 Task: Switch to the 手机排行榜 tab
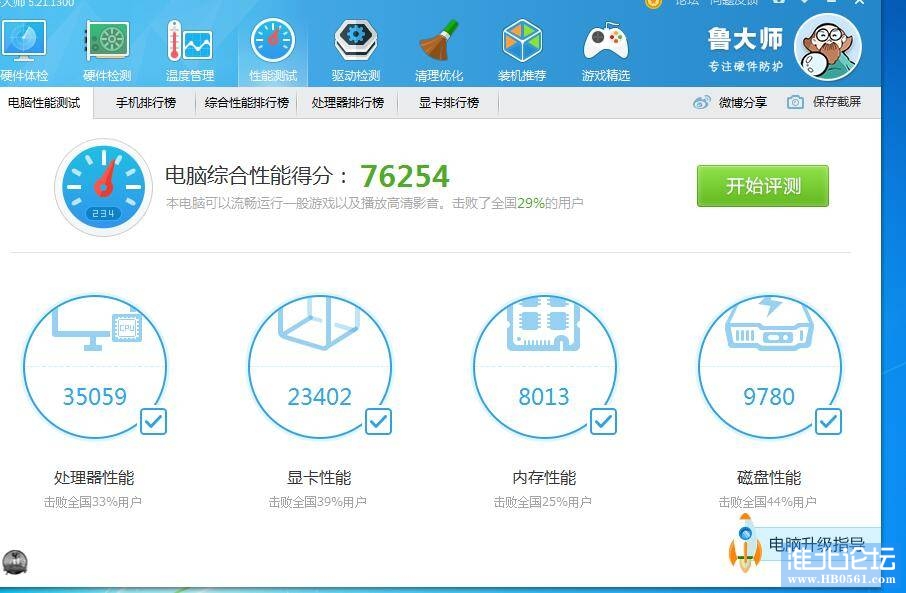tap(146, 103)
